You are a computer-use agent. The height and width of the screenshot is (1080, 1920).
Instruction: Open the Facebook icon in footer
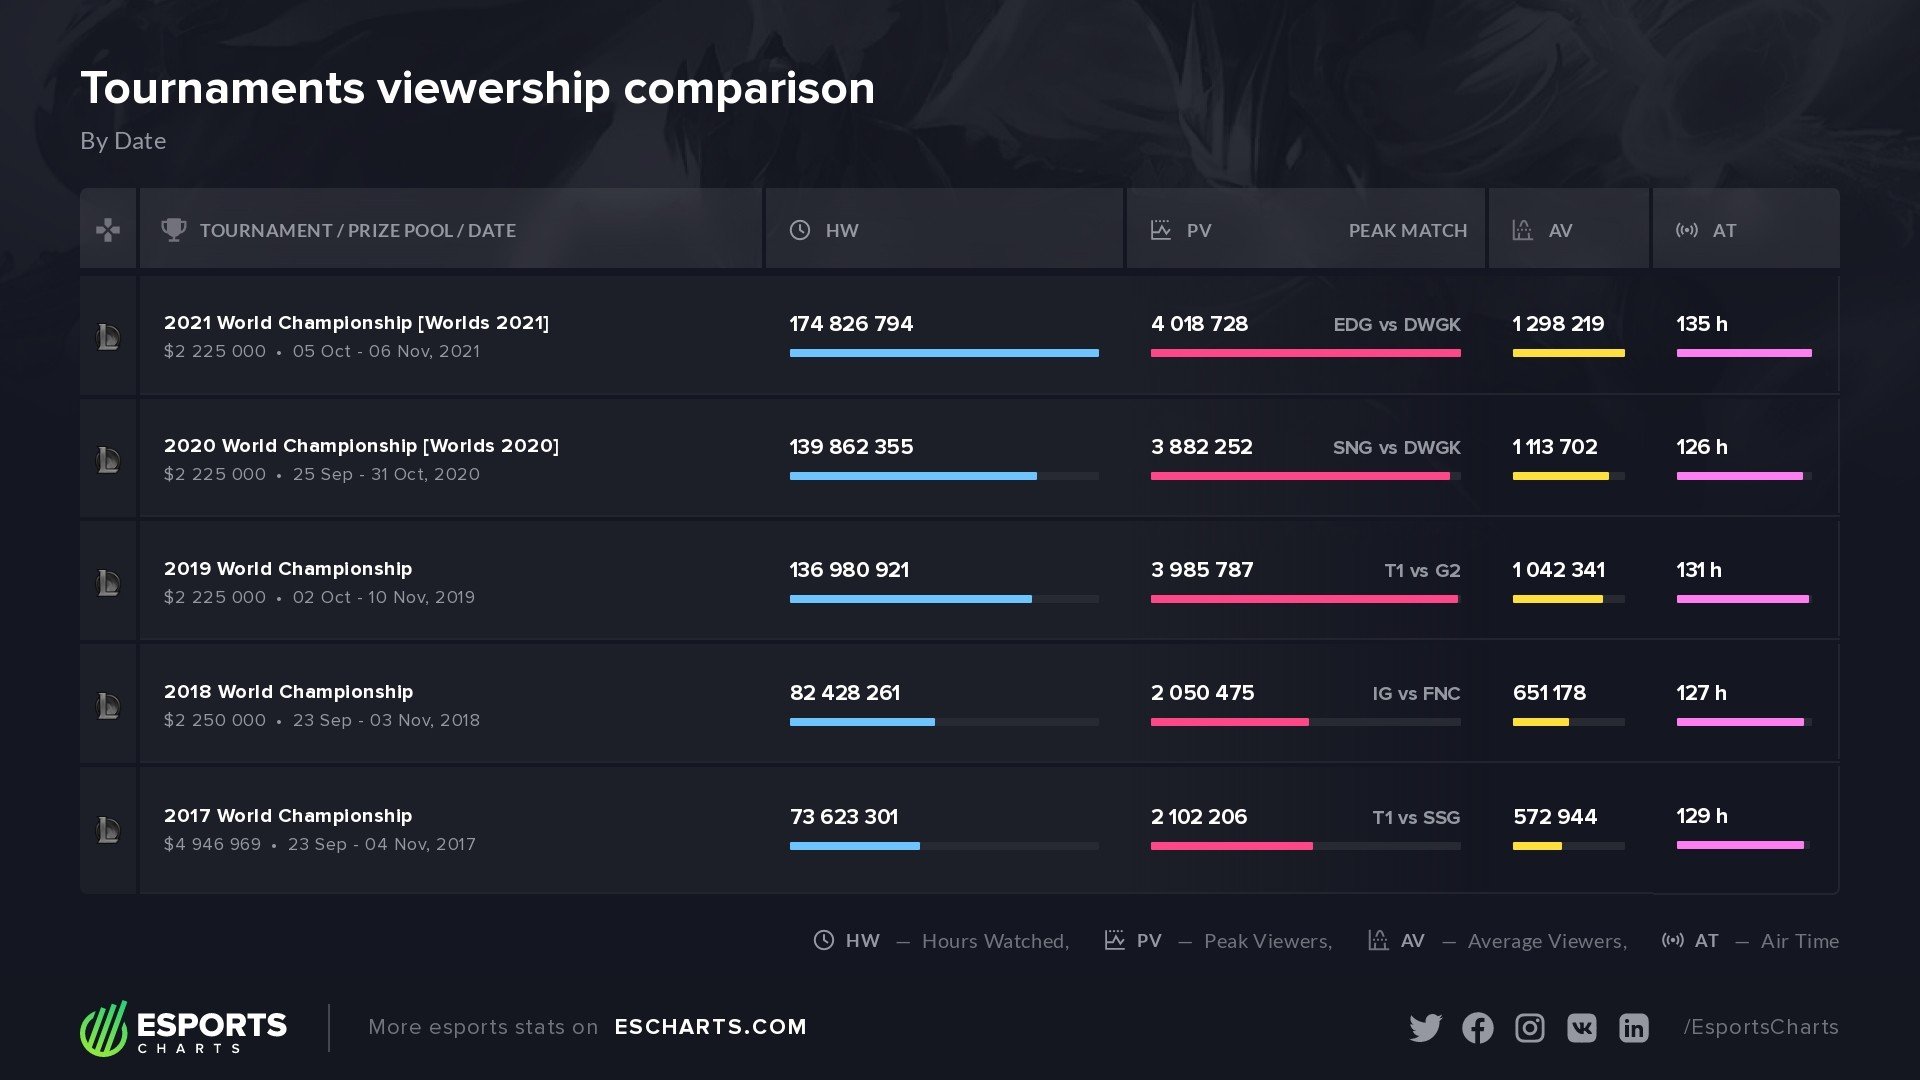(x=1477, y=1028)
